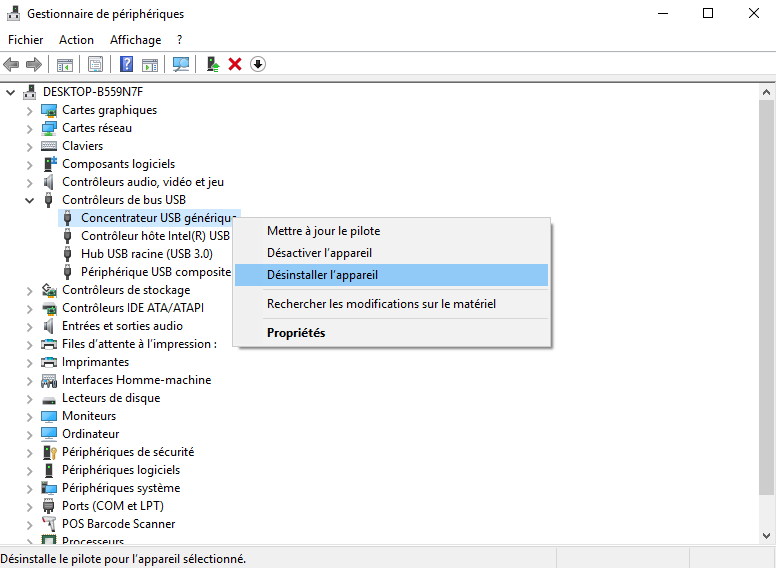Select the POS Barcode Scanner entry

118,524
